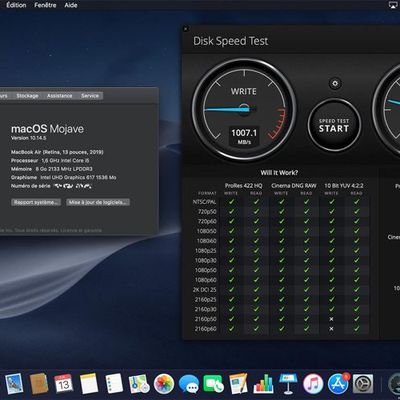Click the Graphisme Intel UHD Graphics line

(64, 178)
